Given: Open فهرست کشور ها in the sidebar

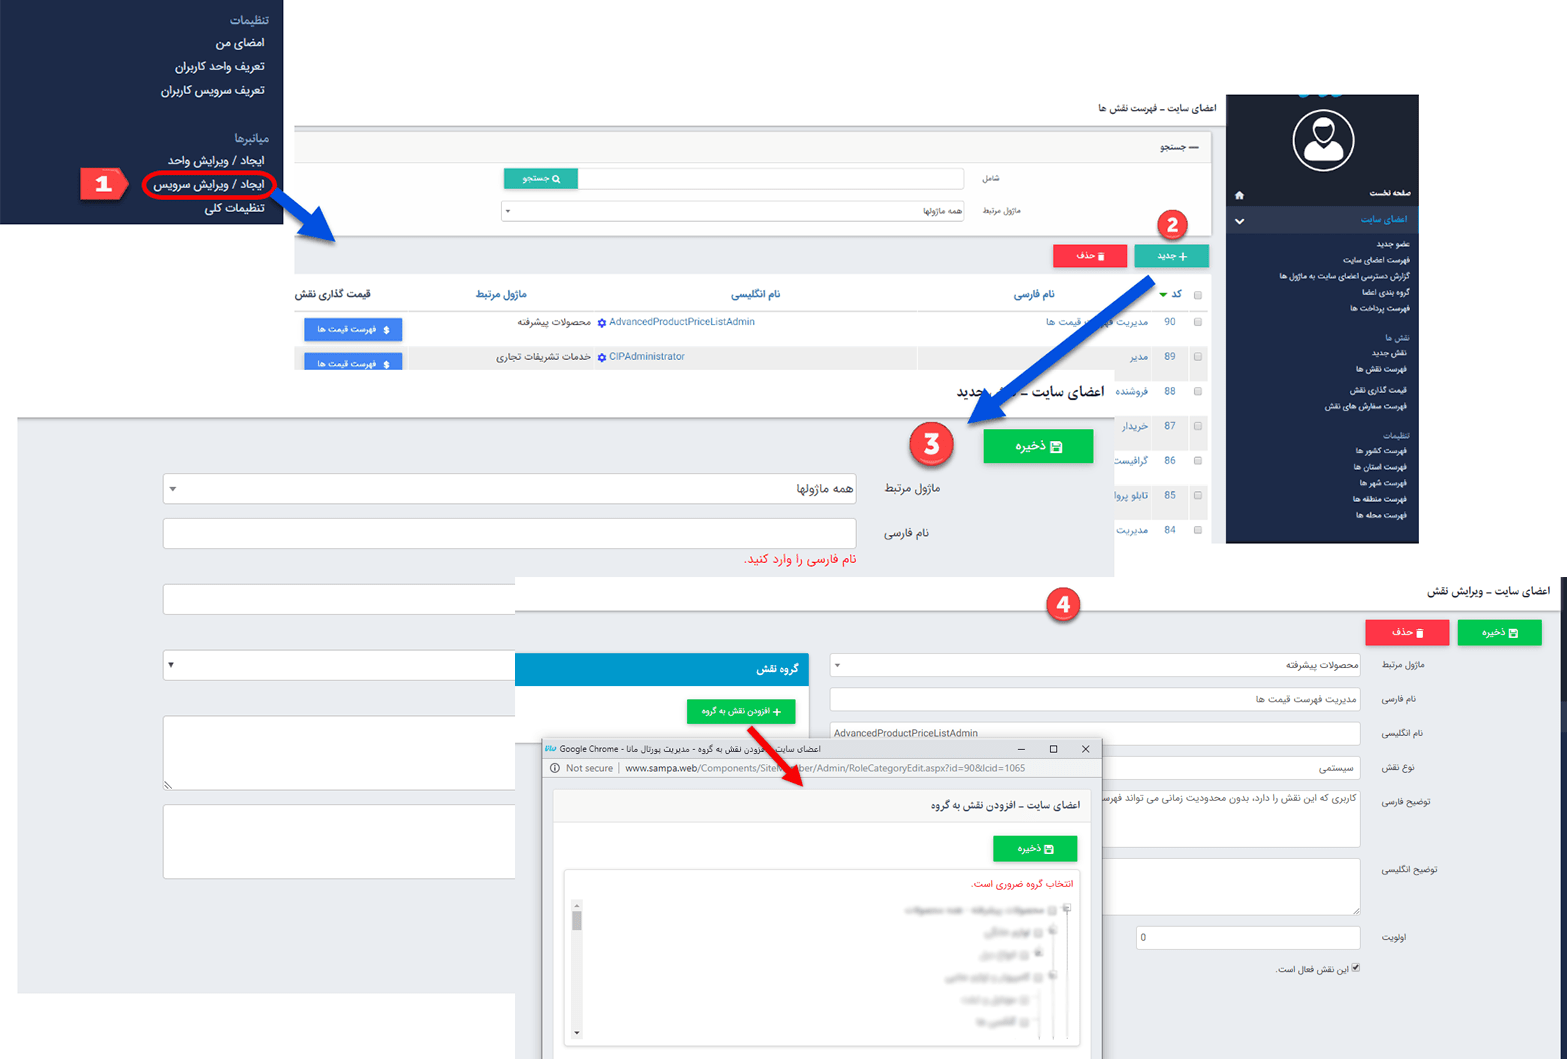Looking at the screenshot, I should tap(1381, 451).
